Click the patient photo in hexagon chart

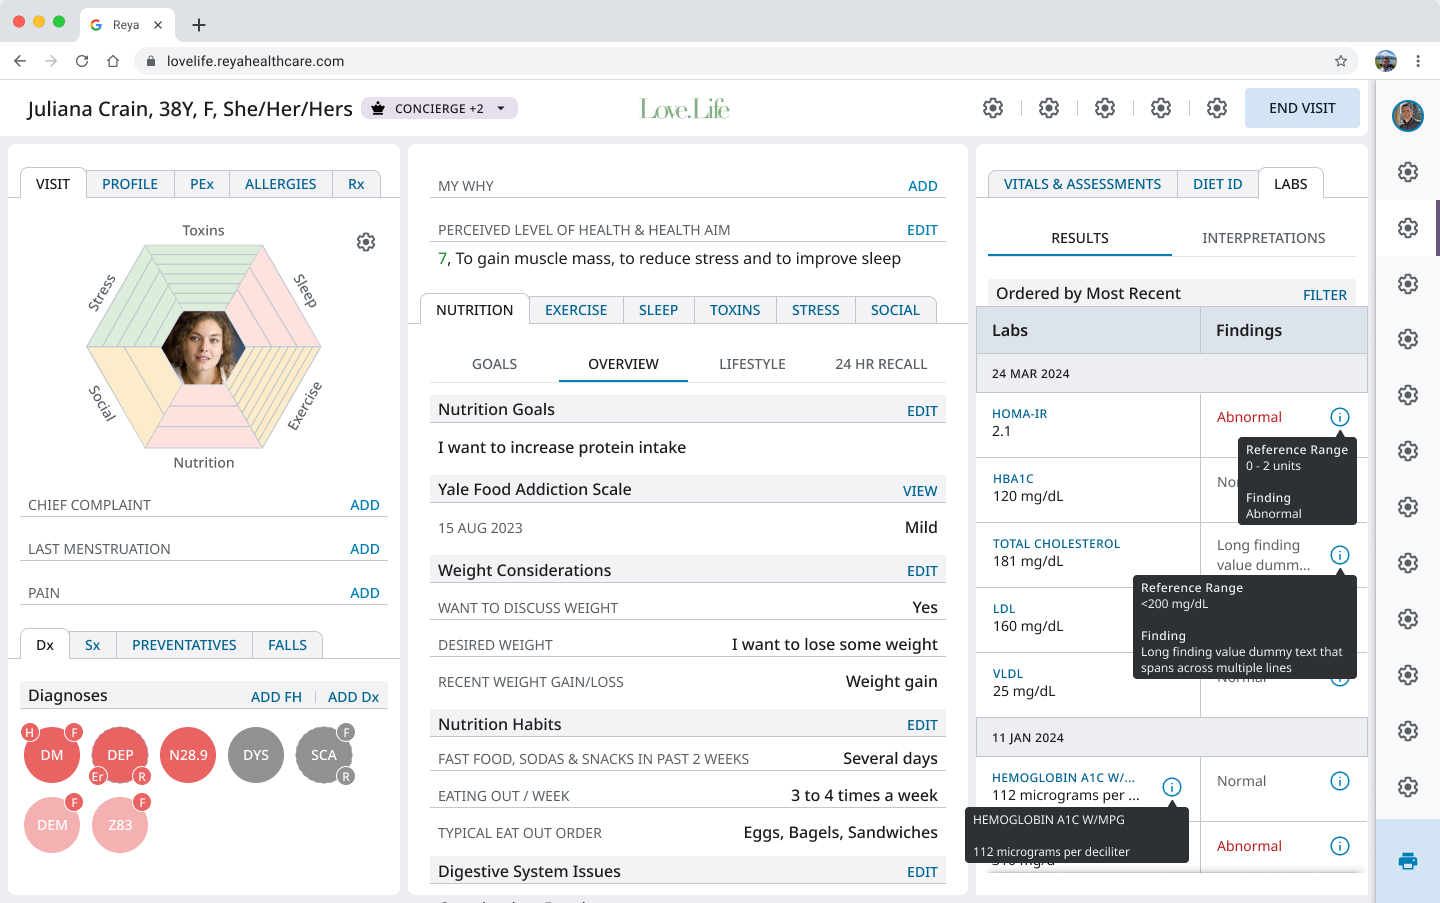pyautogui.click(x=203, y=347)
